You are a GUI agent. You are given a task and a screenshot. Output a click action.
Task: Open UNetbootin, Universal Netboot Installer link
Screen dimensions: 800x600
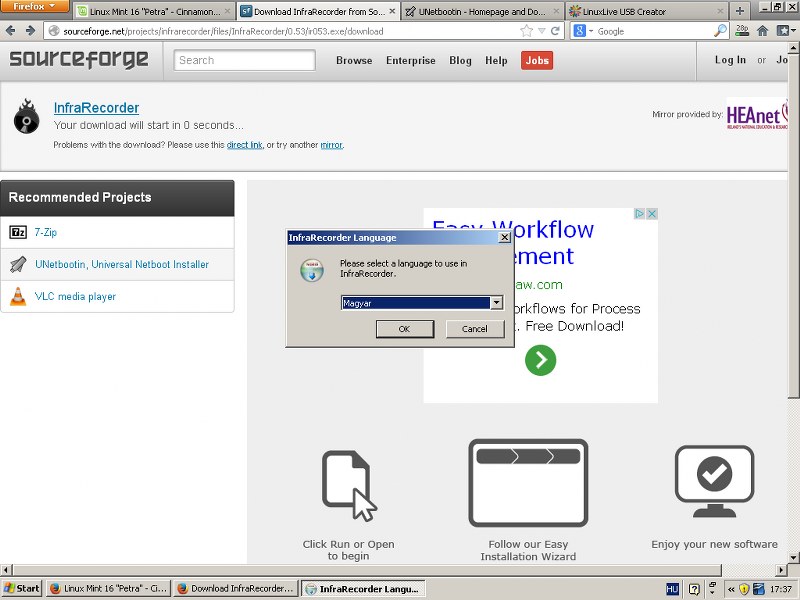[x=122, y=264]
